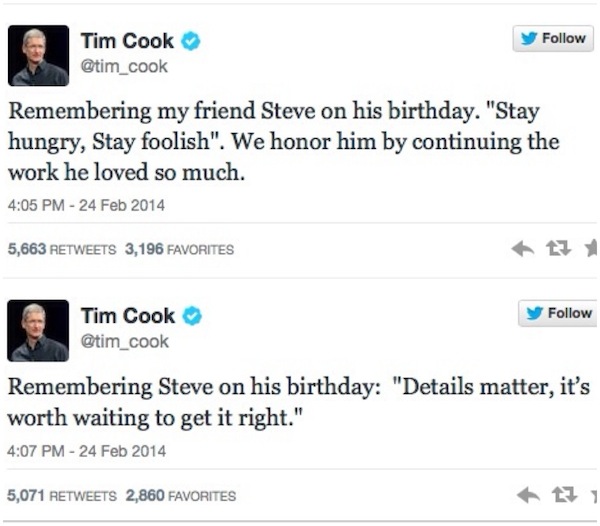The height and width of the screenshot is (526, 600).
Task: Open the @tim_cook handle in the second tweet
Action: [x=124, y=342]
